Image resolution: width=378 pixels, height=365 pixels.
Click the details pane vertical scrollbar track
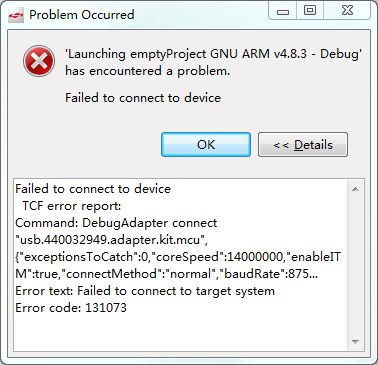pyautogui.click(x=355, y=265)
